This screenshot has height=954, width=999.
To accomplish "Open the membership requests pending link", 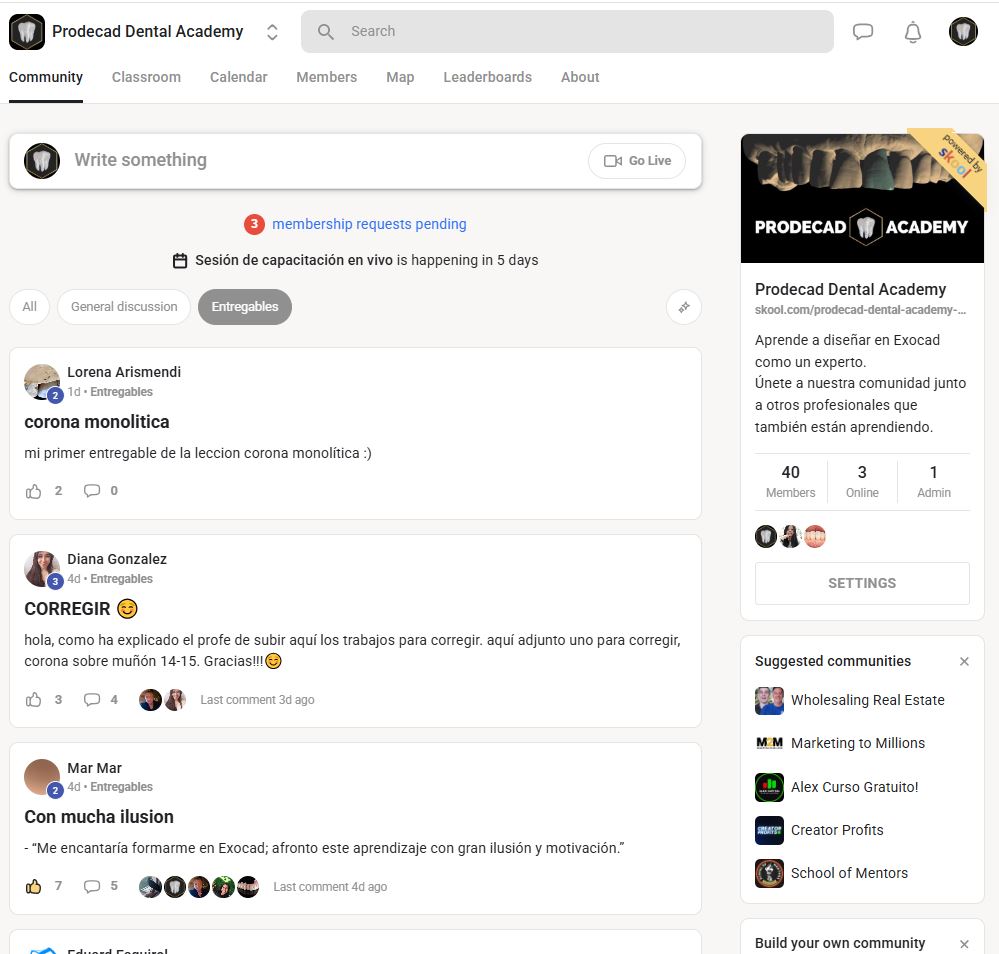I will coord(369,224).
